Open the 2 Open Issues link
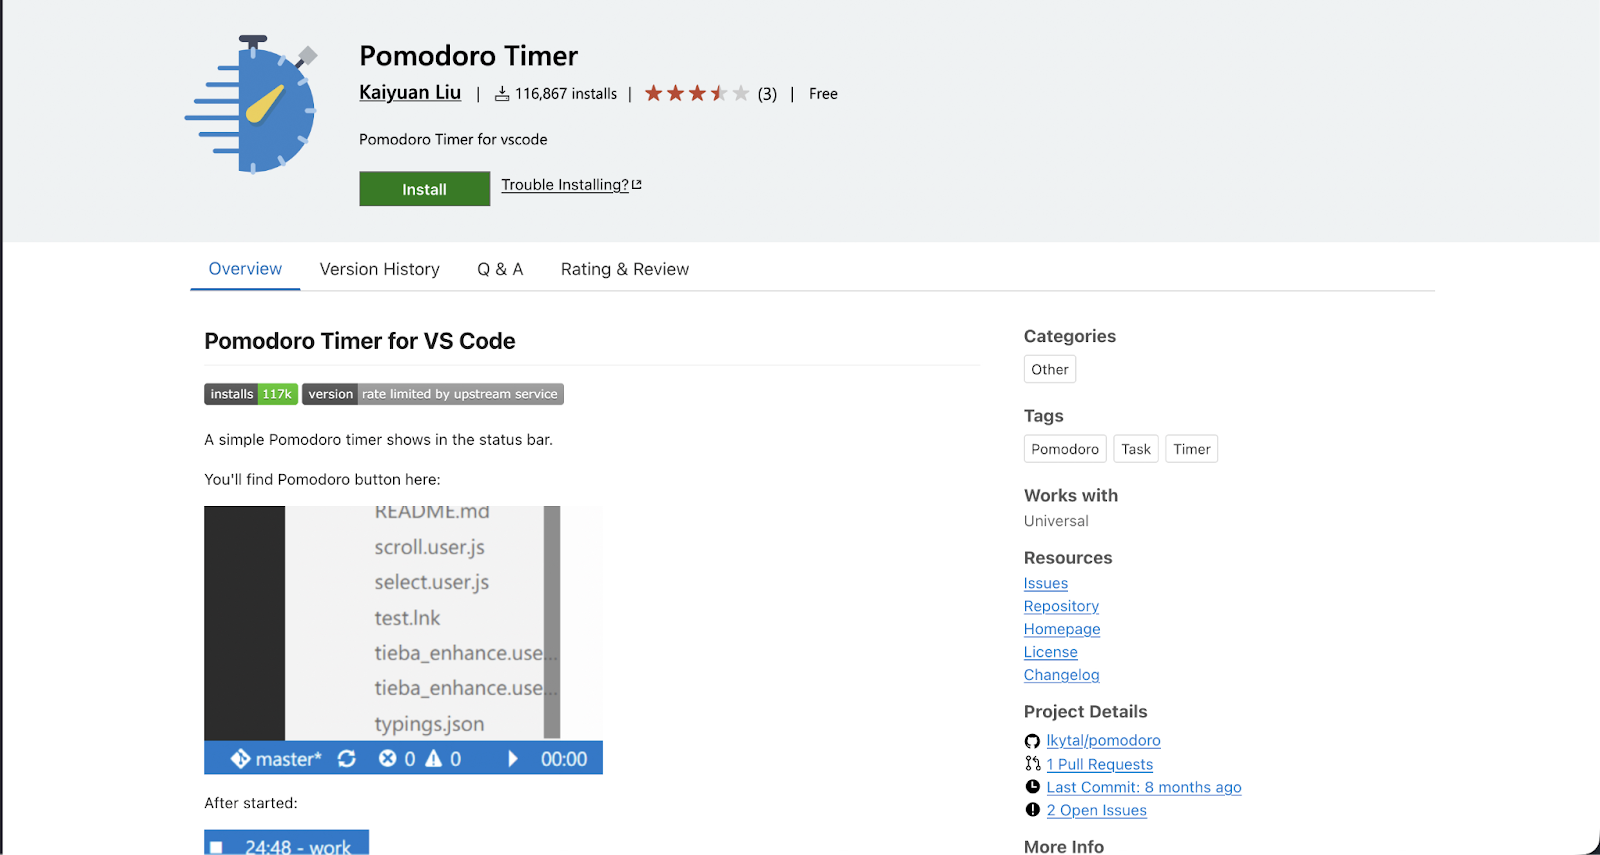The height and width of the screenshot is (855, 1600). click(x=1097, y=810)
